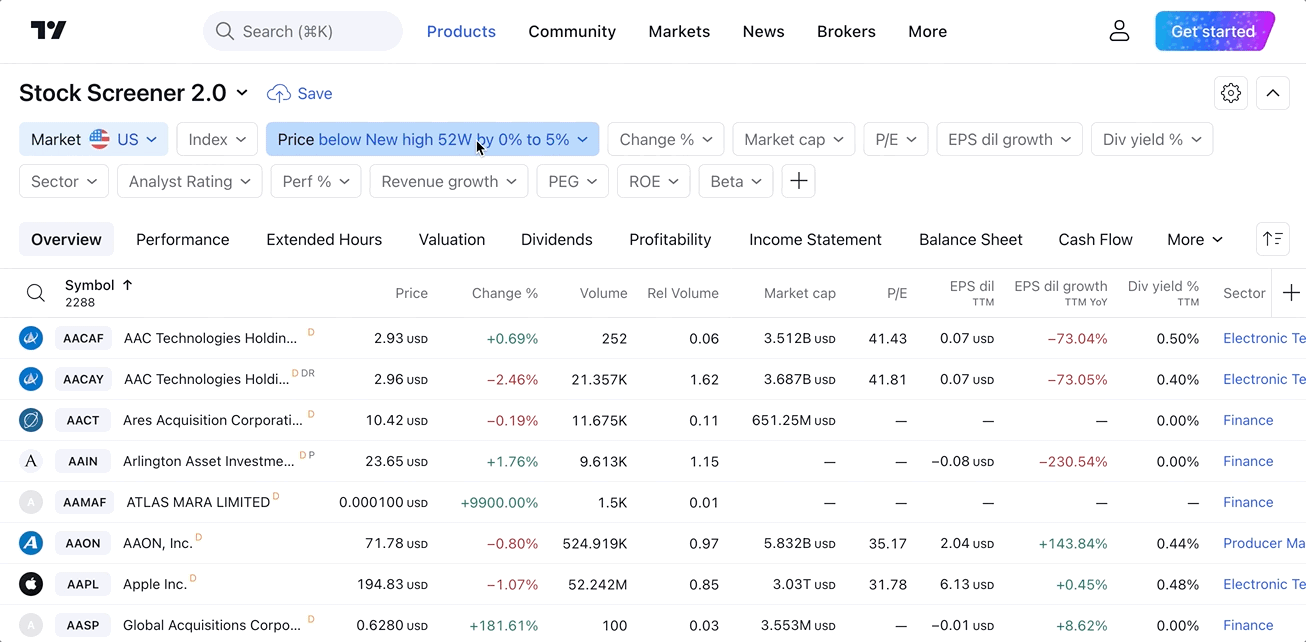Click AACAF company logo

31,338
